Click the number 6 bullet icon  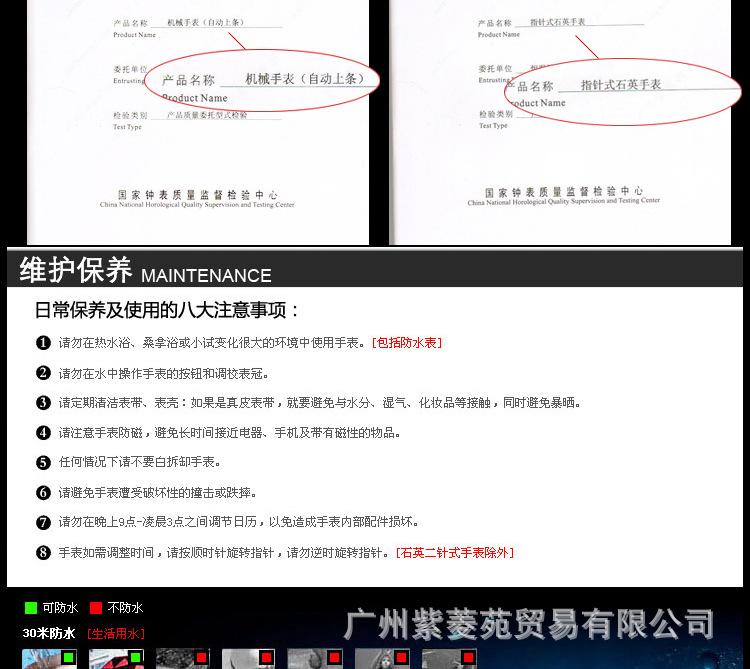(43, 493)
